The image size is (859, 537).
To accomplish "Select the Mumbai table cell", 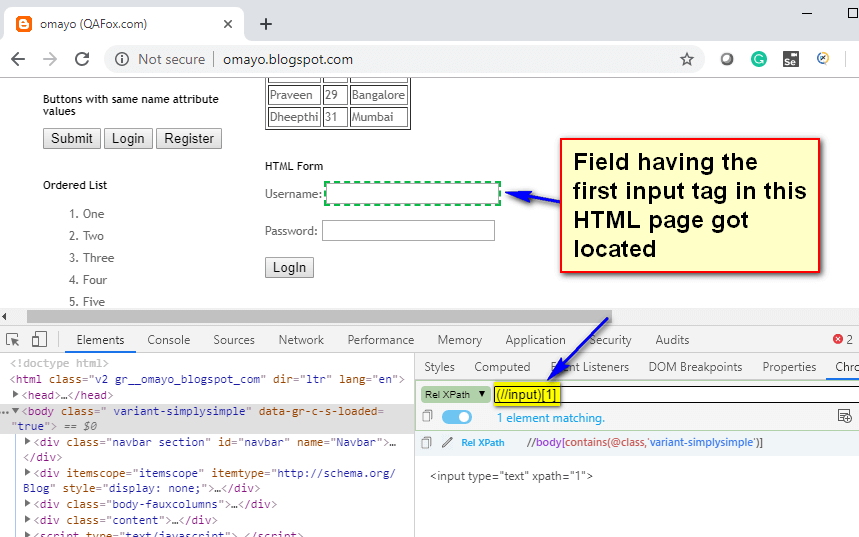I will (379, 117).
